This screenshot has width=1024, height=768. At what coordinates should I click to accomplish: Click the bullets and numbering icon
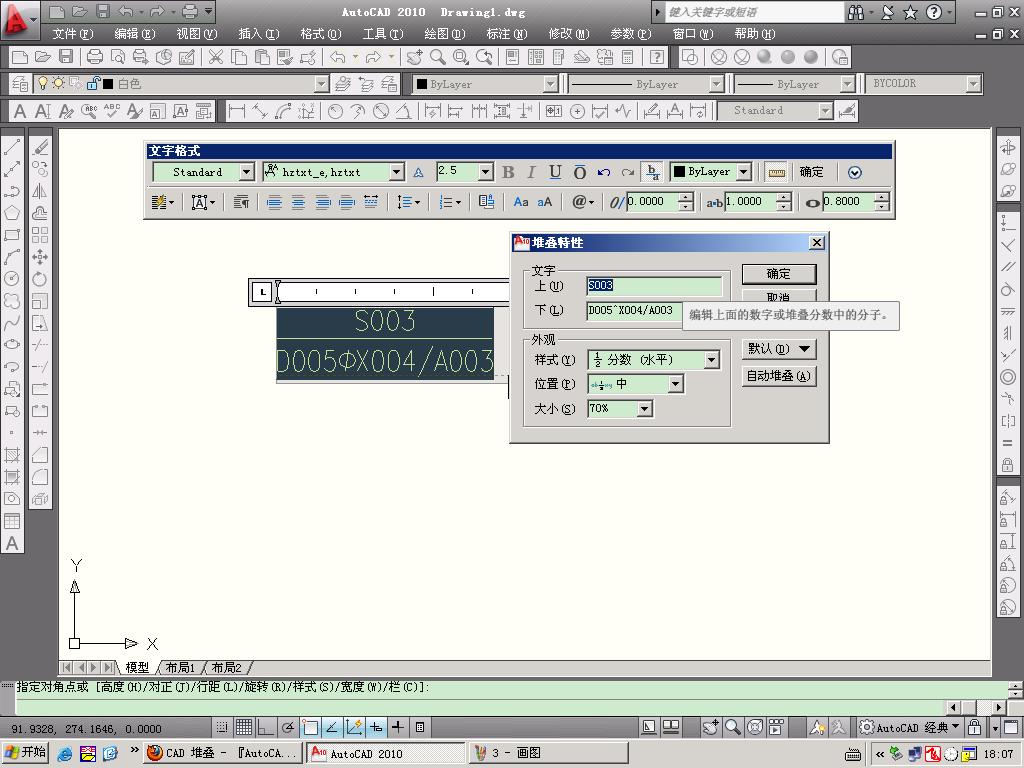pos(449,202)
